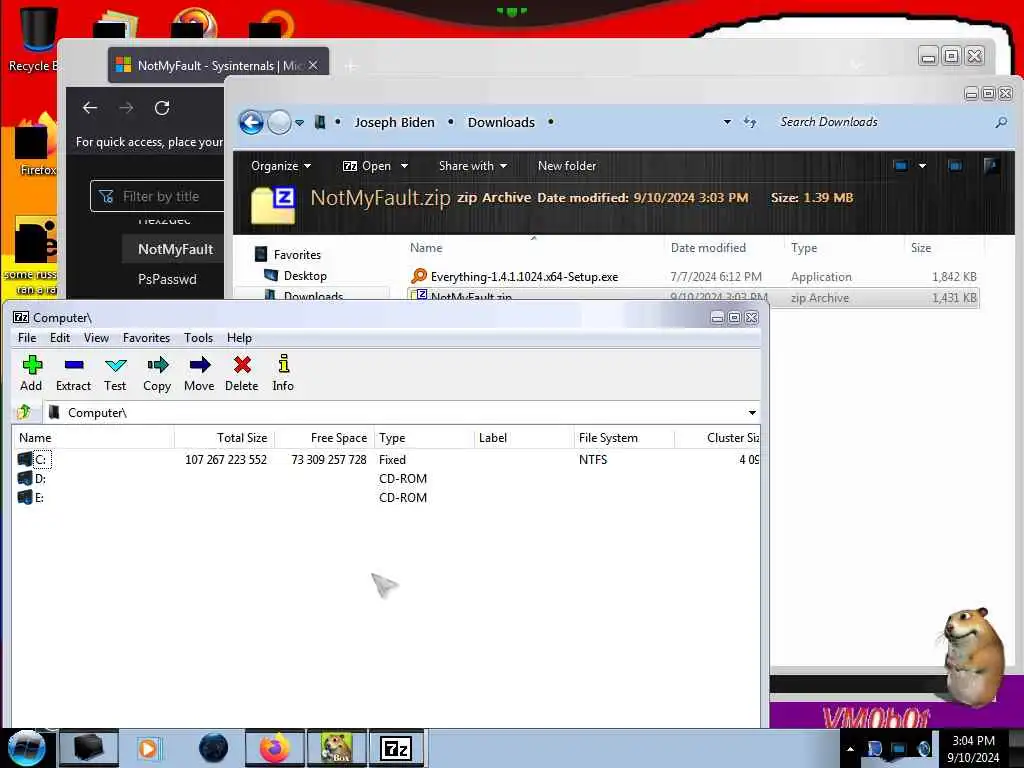The height and width of the screenshot is (768, 1024).
Task: Expand address bar history dropdown
Action: 727,122
